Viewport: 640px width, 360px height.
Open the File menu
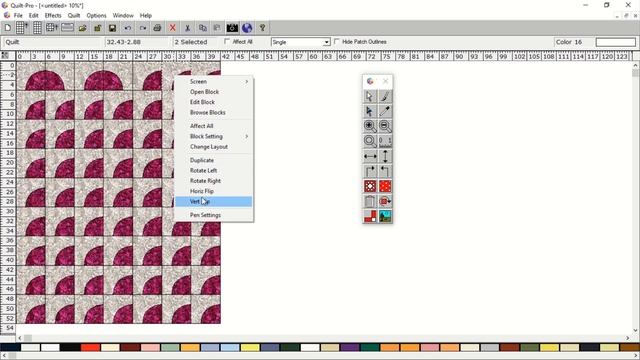(18, 16)
